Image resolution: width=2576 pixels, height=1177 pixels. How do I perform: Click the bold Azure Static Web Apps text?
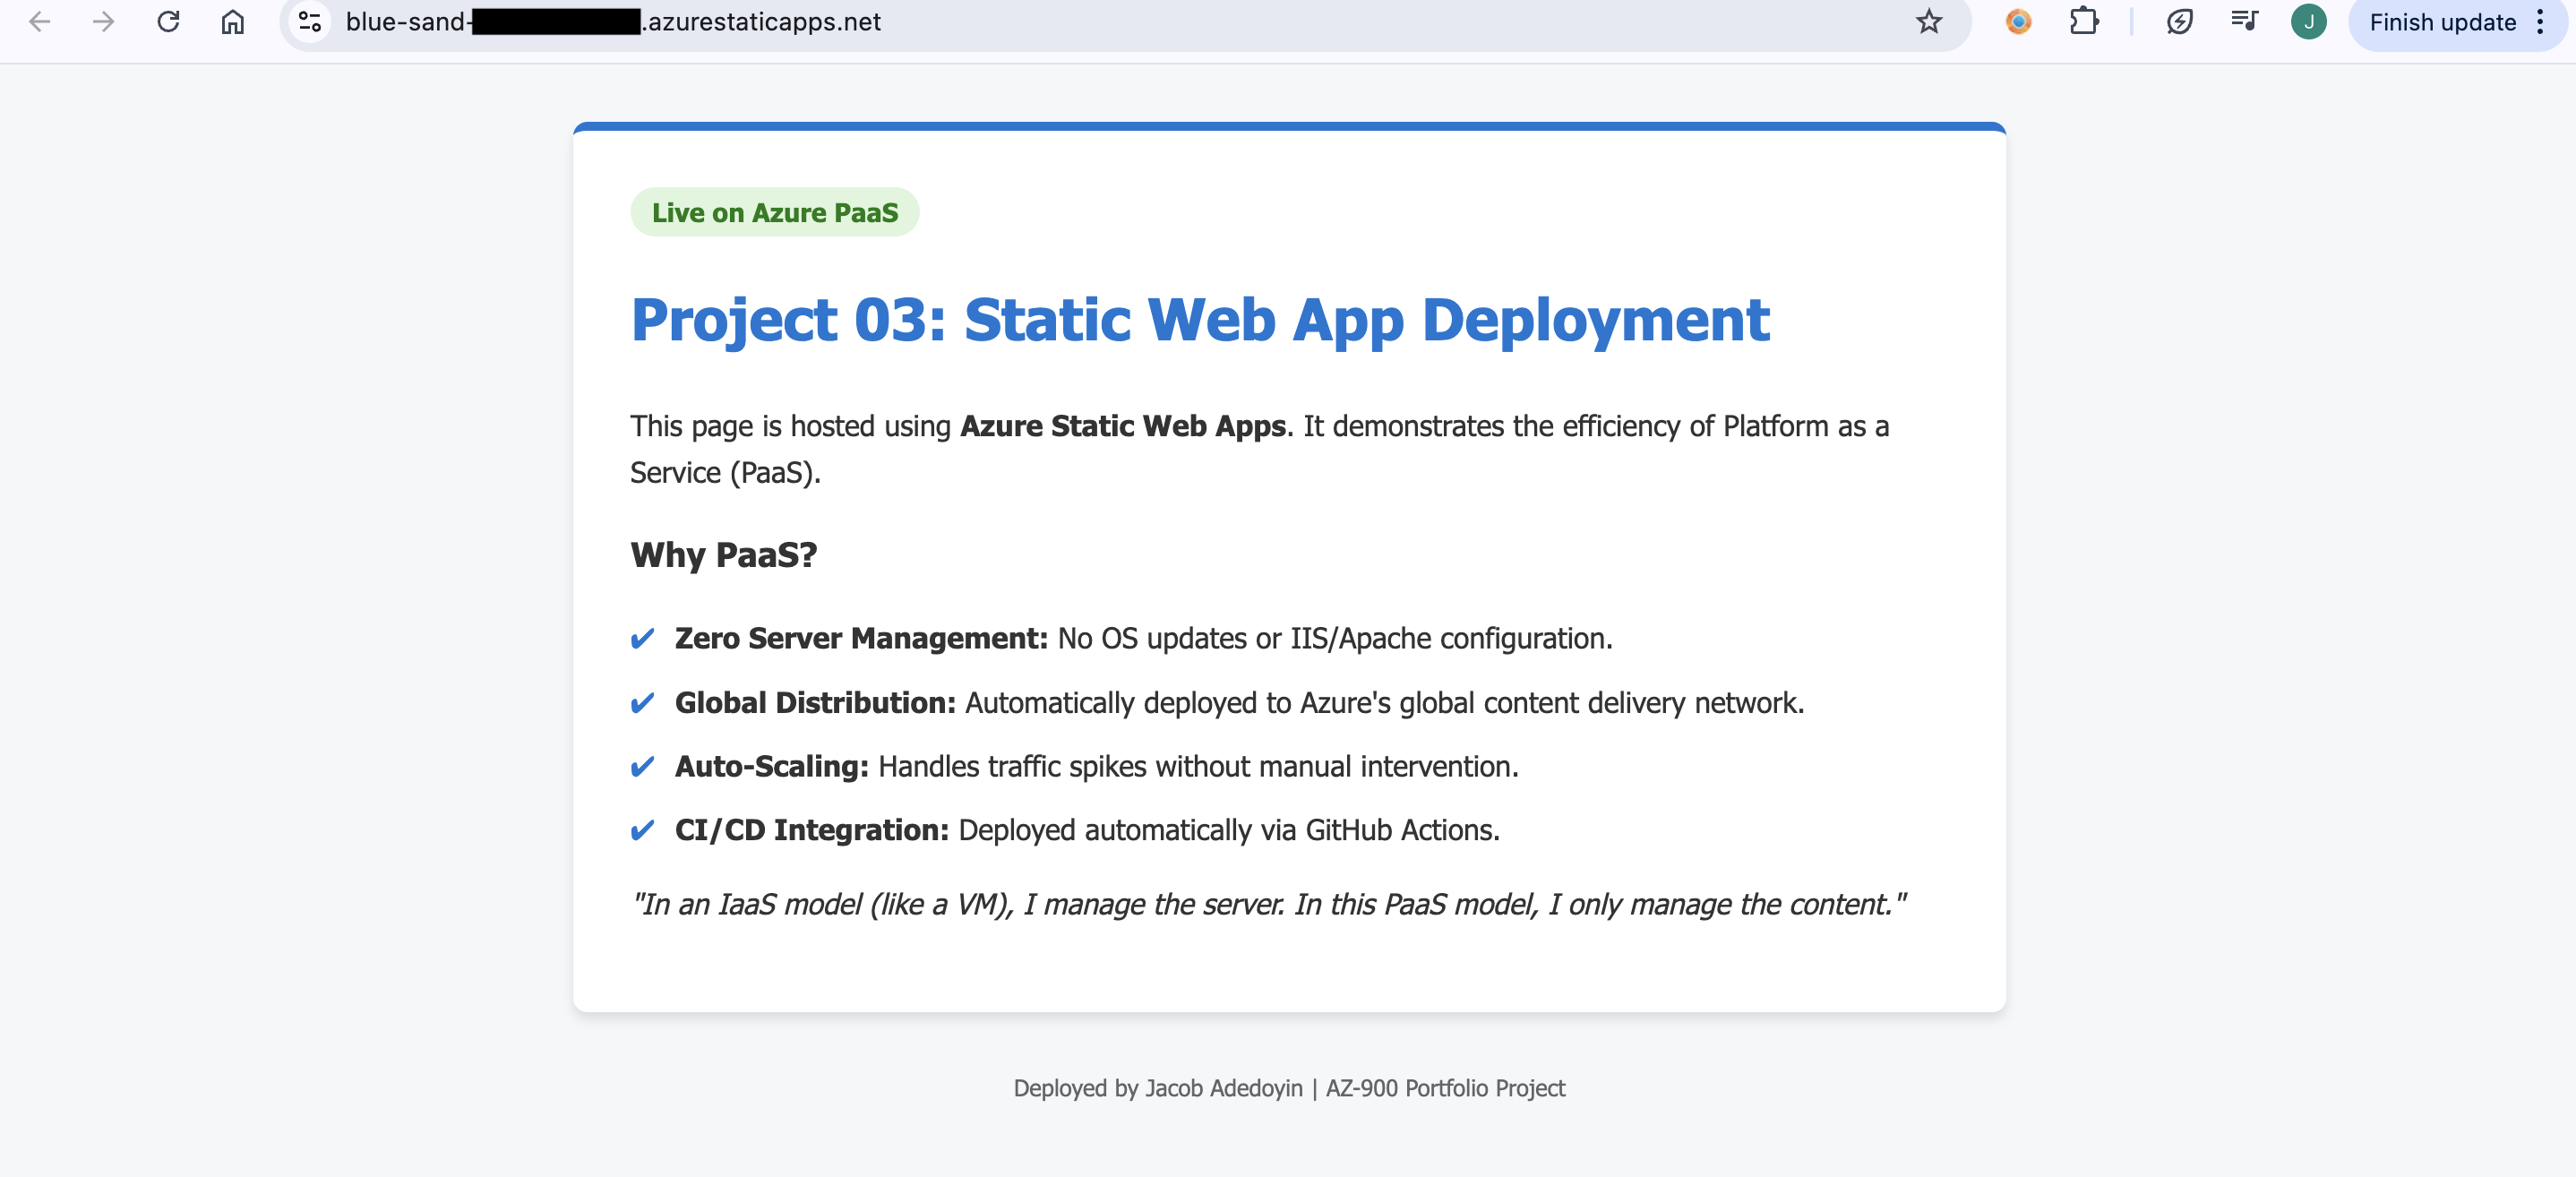[1123, 426]
